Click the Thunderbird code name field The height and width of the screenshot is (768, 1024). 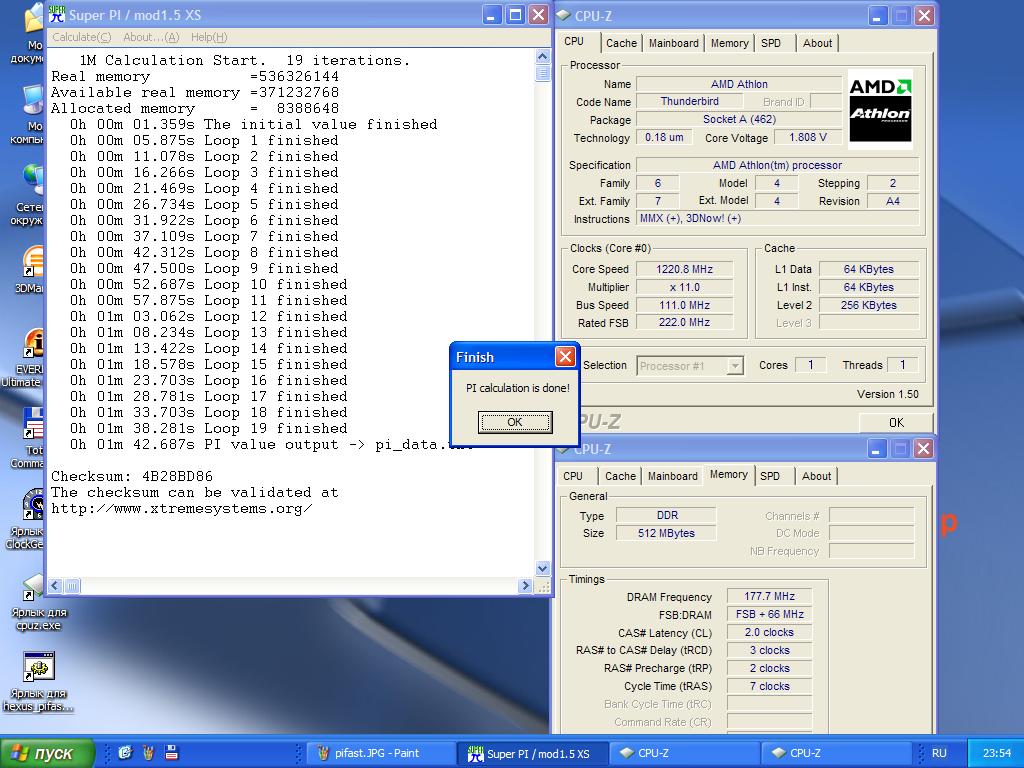click(689, 101)
